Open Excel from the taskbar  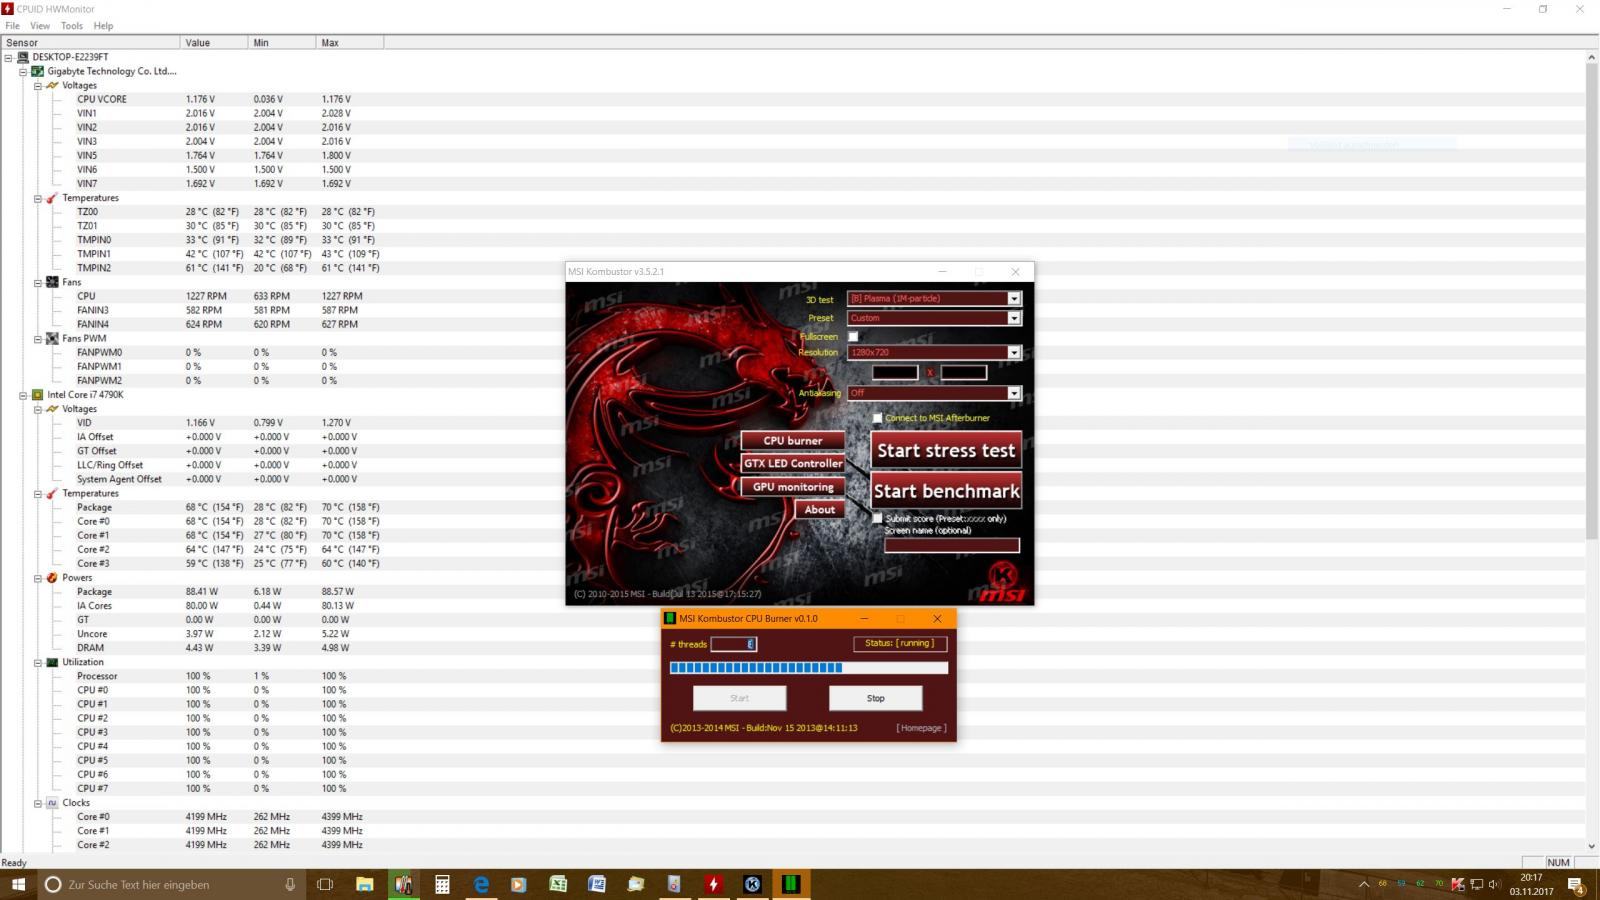tap(558, 885)
